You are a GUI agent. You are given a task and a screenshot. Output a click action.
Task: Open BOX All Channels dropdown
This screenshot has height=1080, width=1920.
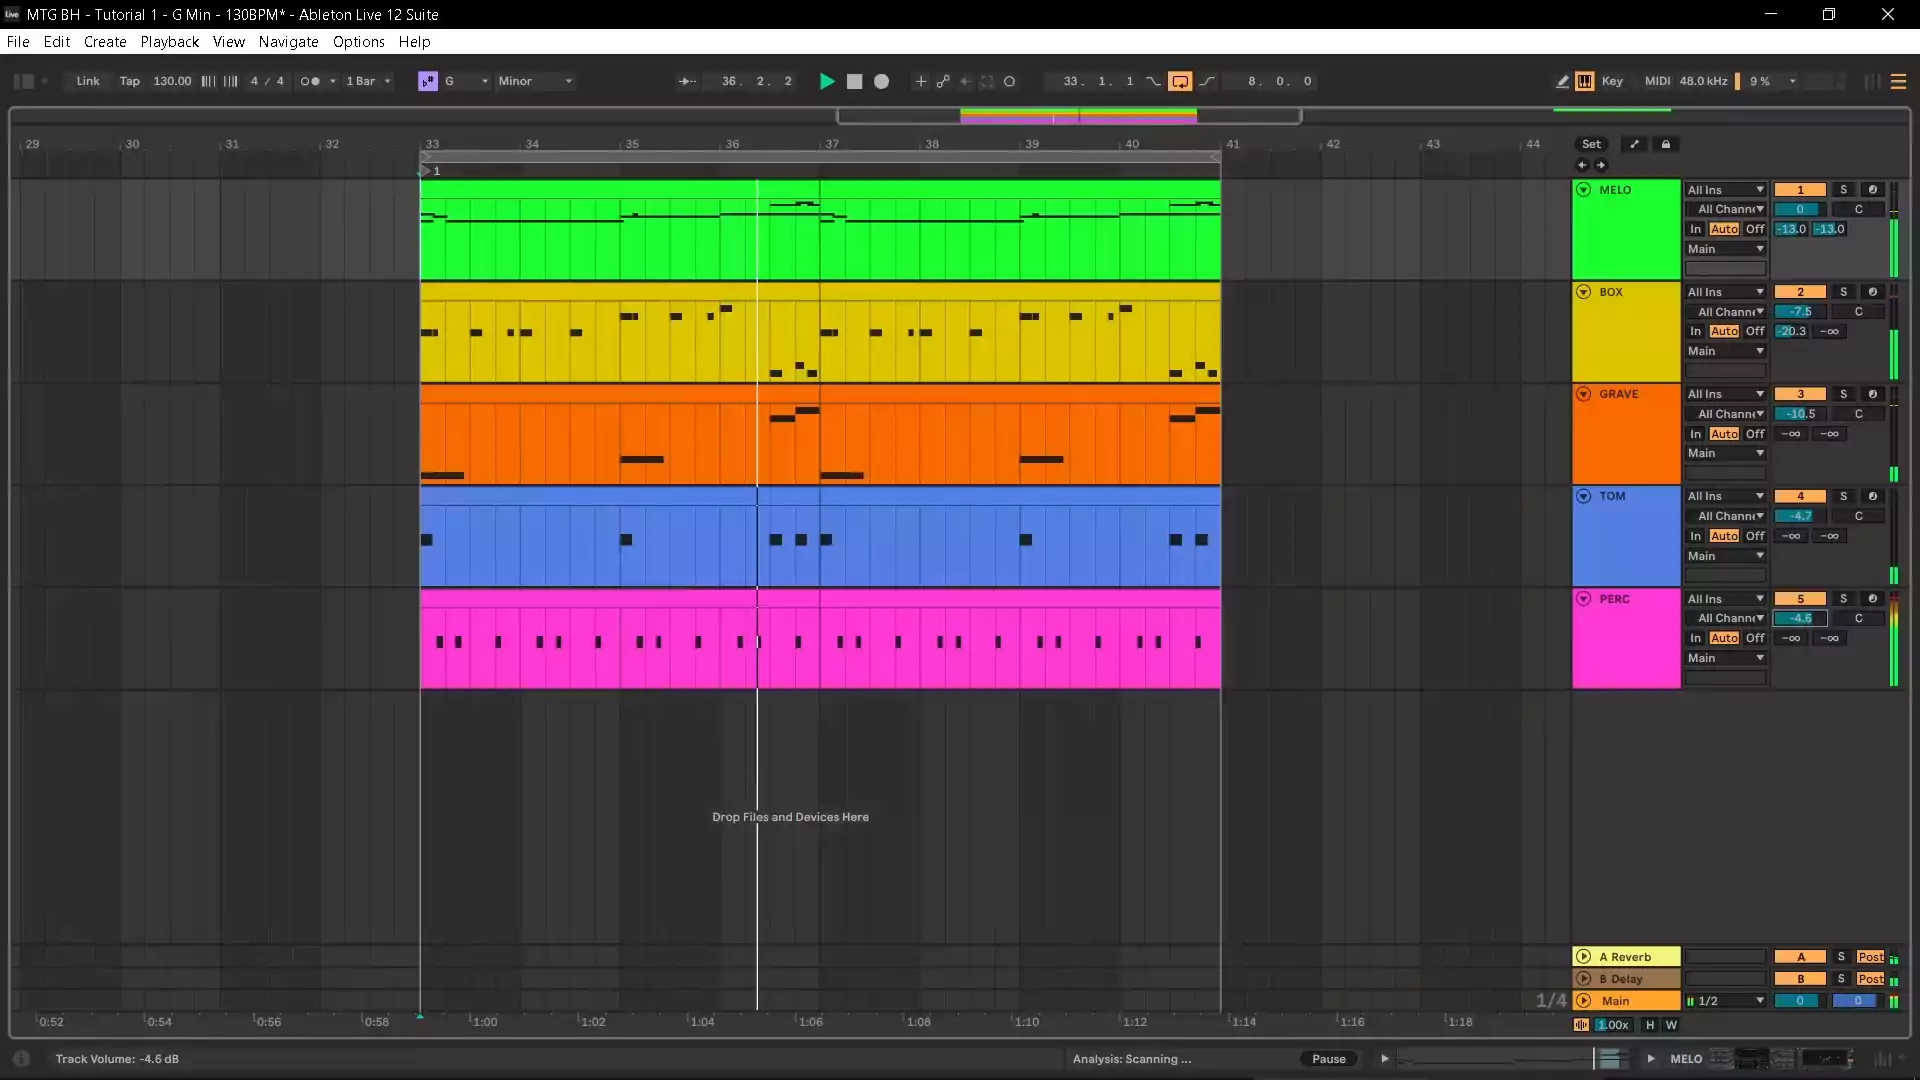(x=1726, y=312)
